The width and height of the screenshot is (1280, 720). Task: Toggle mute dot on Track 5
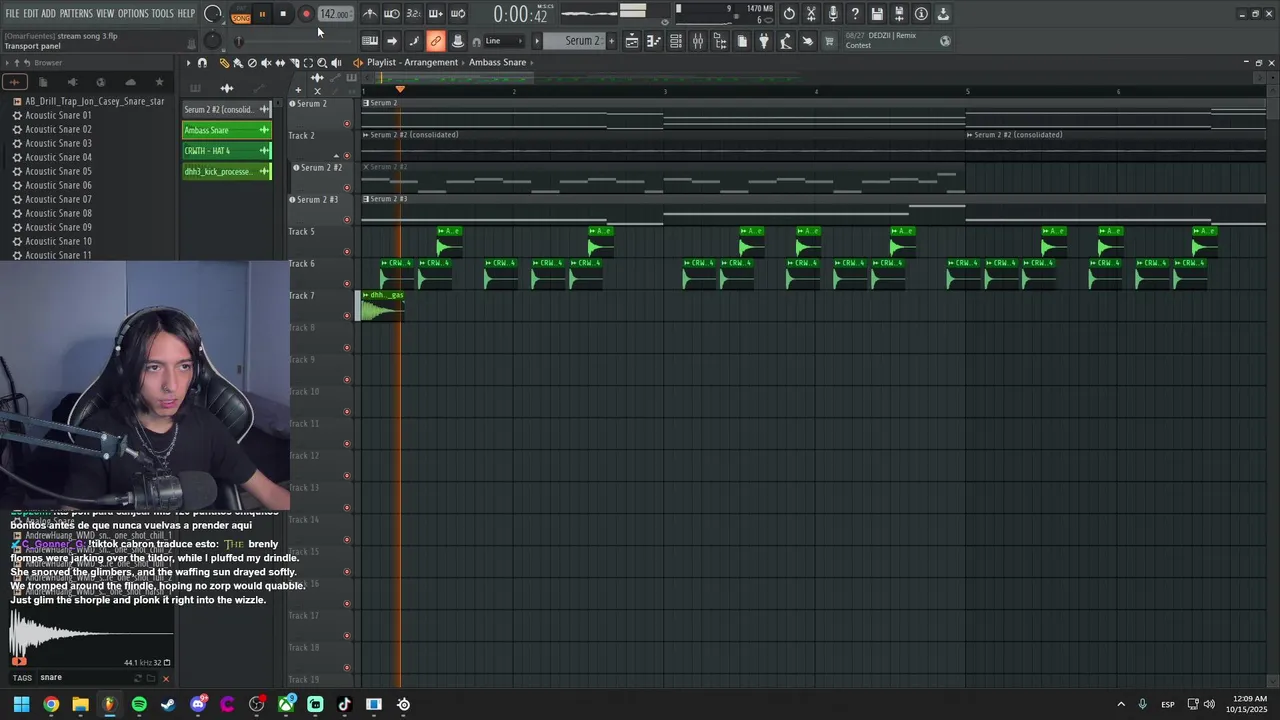347,252
